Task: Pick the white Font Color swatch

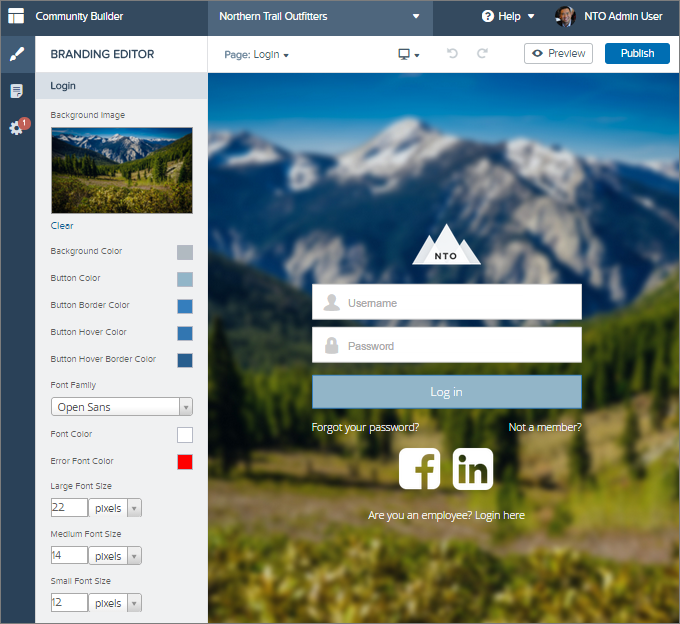Action: click(185, 435)
